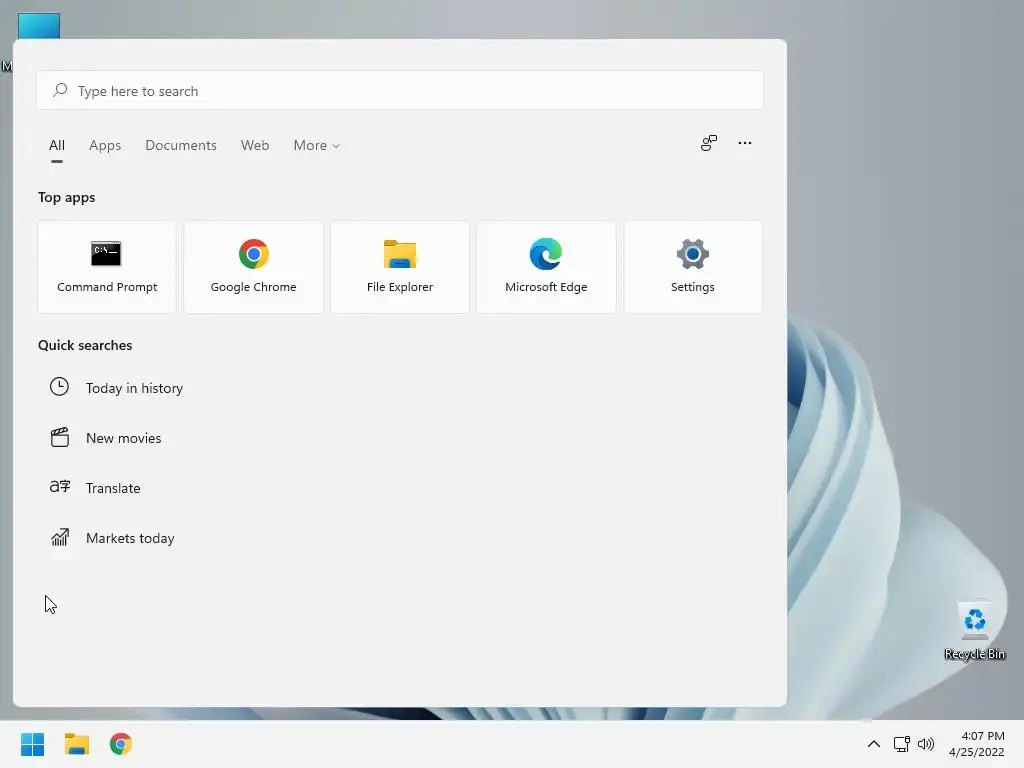Switch to the Documents tab
Viewport: 1024px width, 768px height.
click(x=181, y=146)
